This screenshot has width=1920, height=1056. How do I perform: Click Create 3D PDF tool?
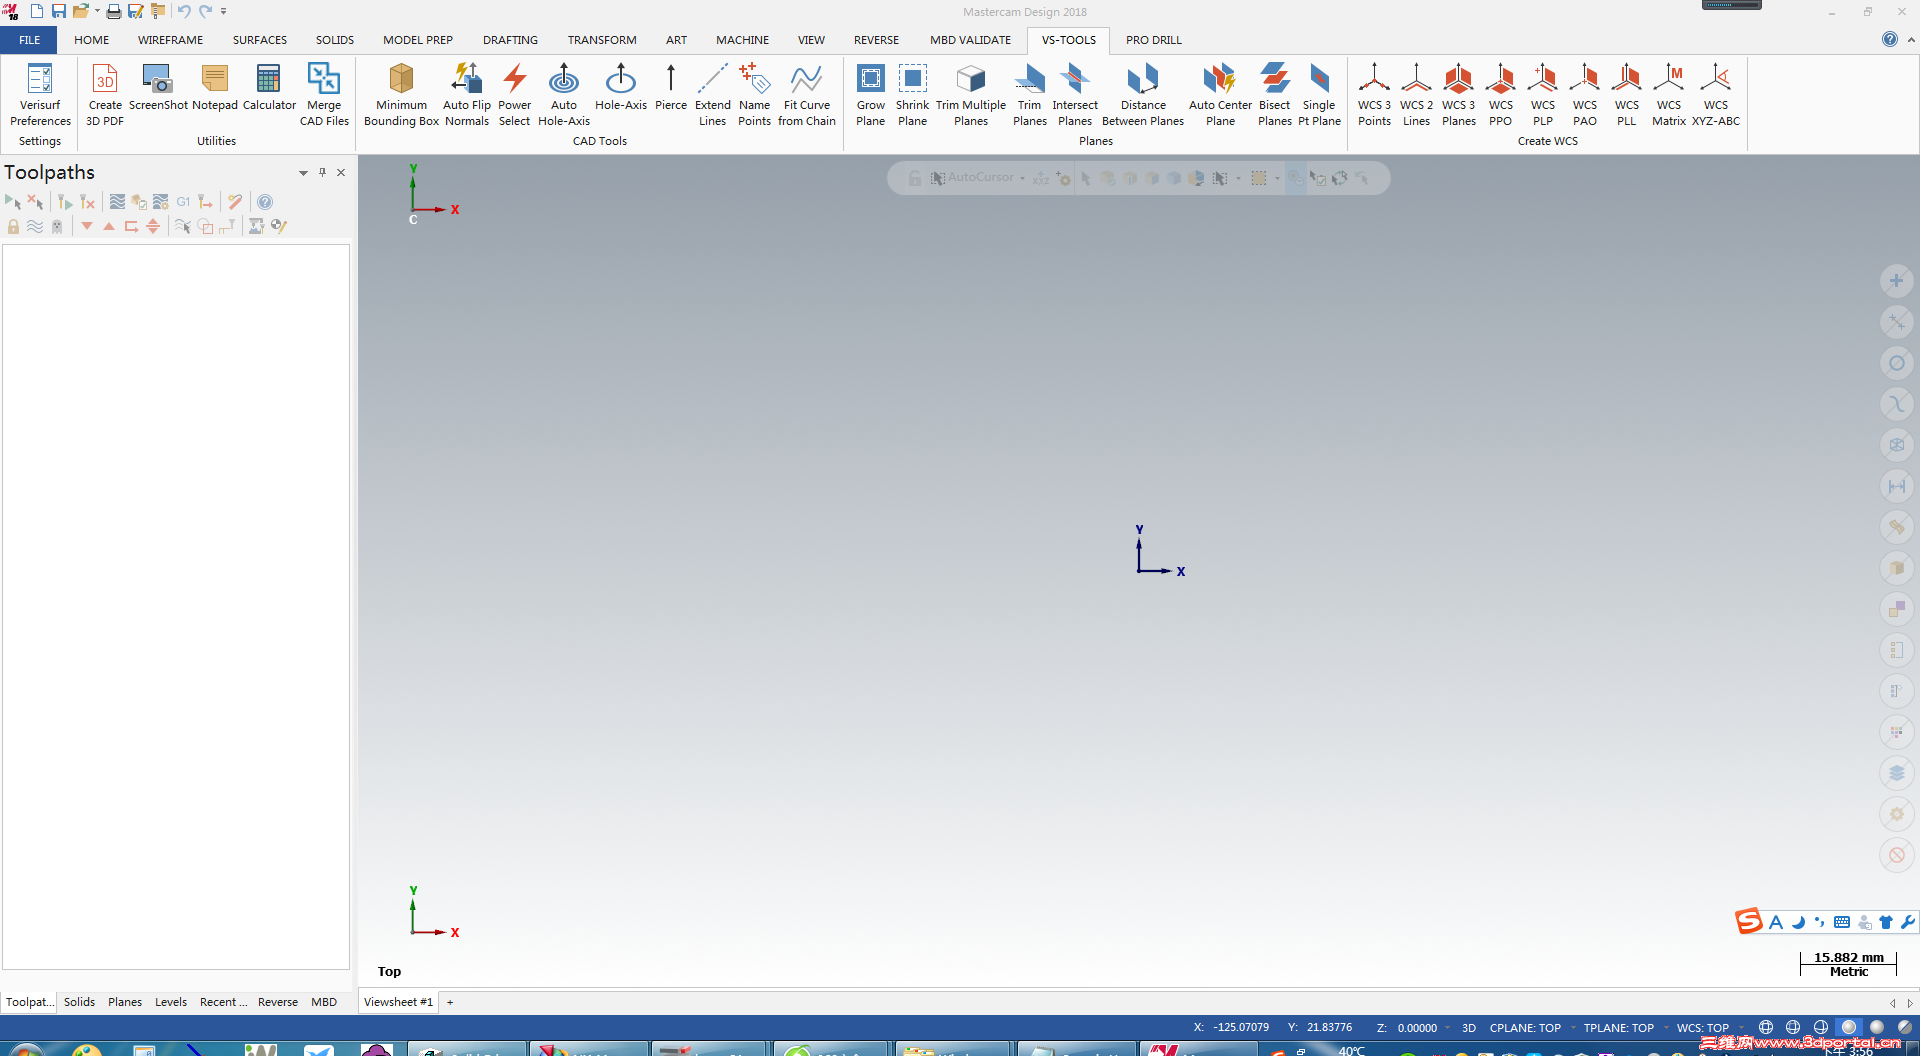point(105,94)
